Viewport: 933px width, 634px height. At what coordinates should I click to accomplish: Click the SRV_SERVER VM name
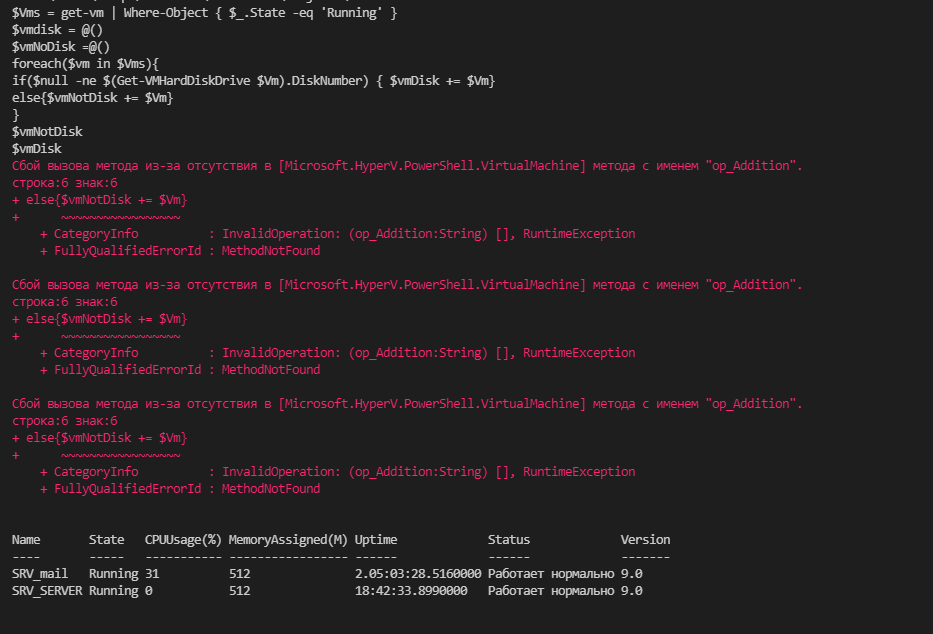coord(47,591)
